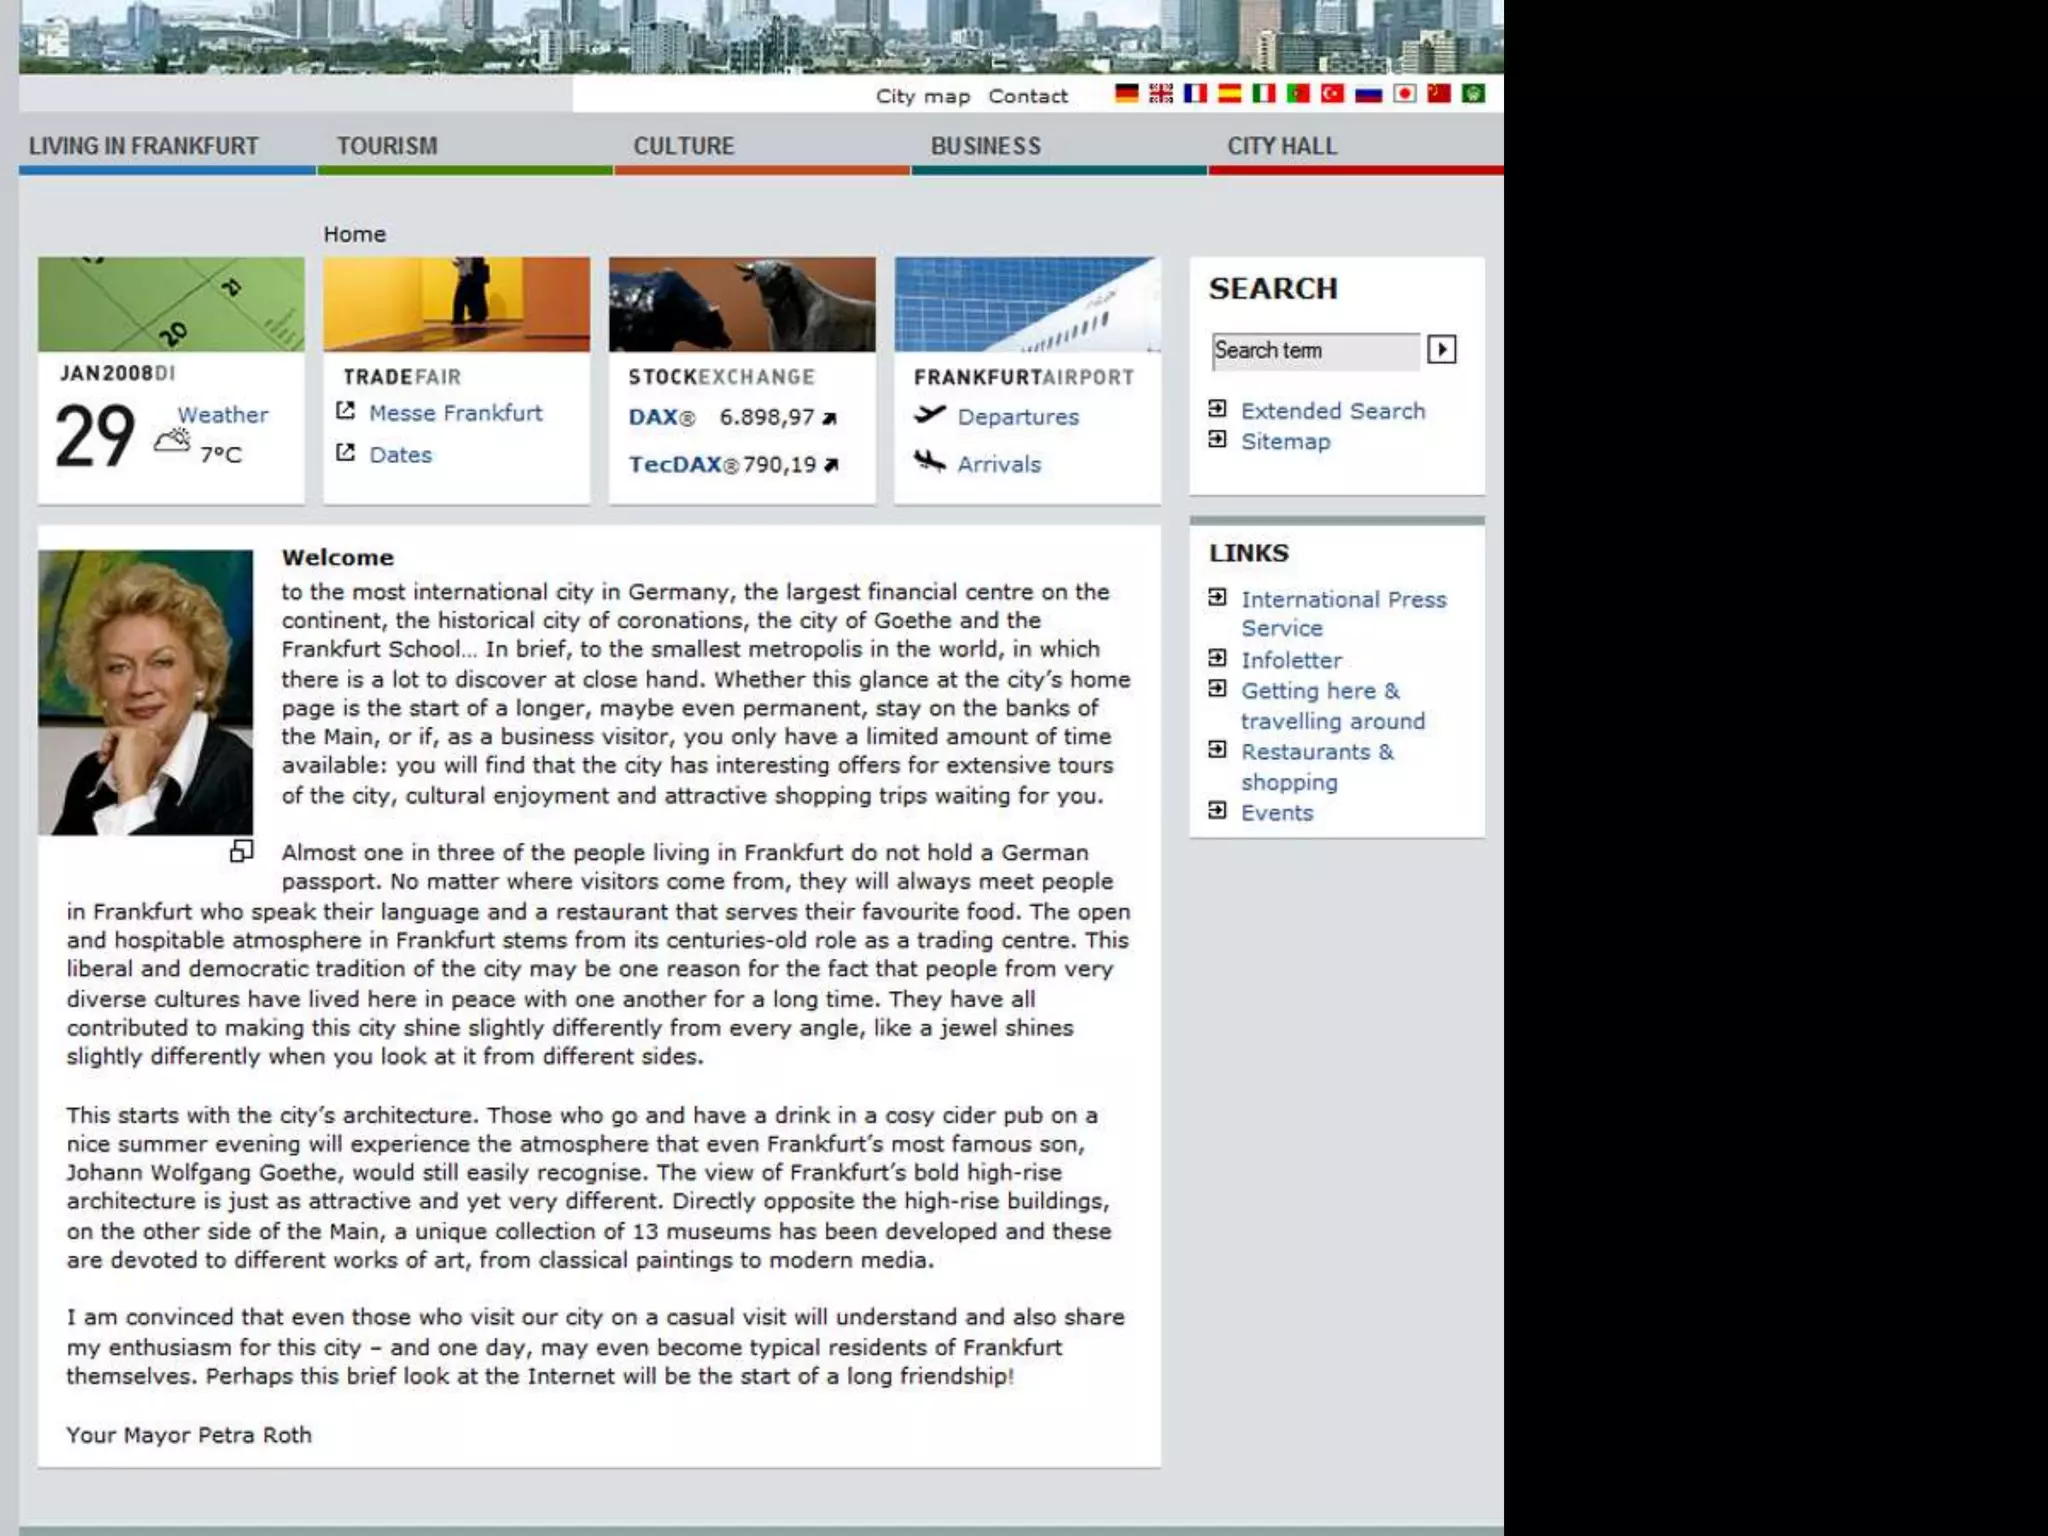Click the departures airplane icon
2048x1536 pixels.
tap(930, 414)
